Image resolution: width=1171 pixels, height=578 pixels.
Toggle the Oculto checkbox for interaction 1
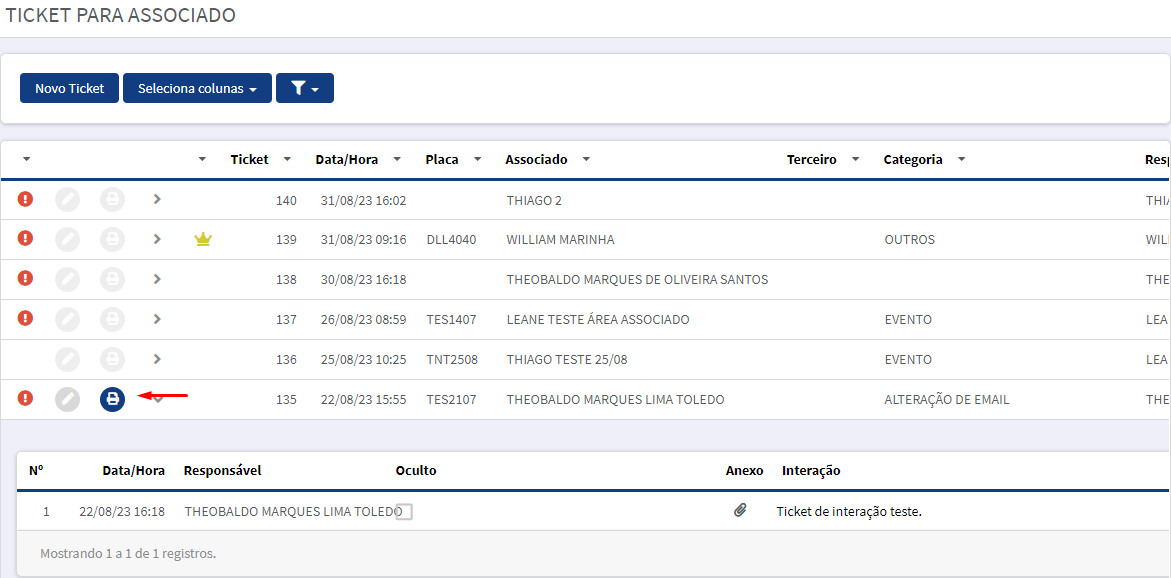pyautogui.click(x=404, y=512)
